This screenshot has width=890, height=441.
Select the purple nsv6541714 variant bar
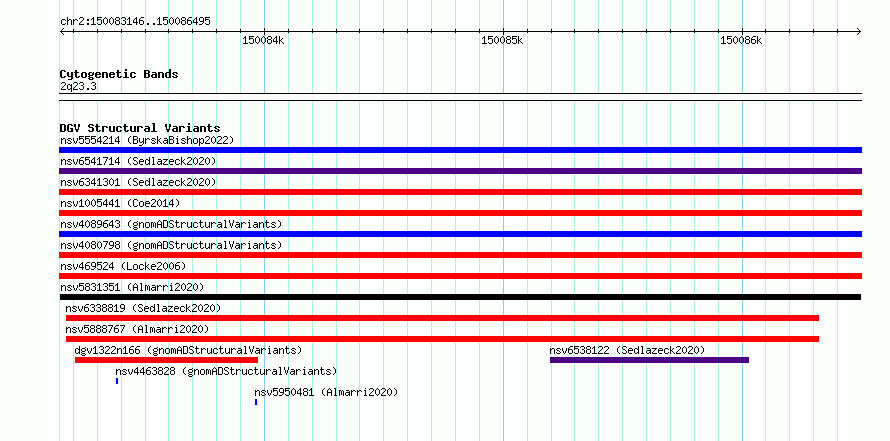460,171
